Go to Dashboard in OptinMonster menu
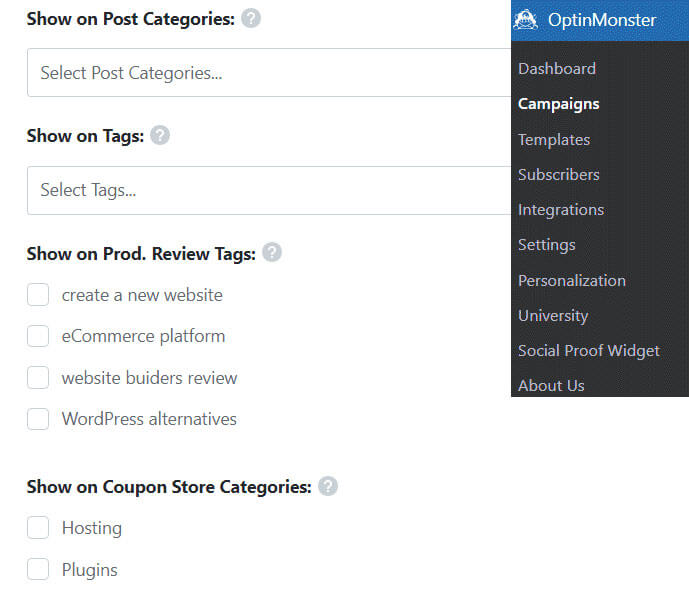This screenshot has height=593, width=689. tap(557, 69)
